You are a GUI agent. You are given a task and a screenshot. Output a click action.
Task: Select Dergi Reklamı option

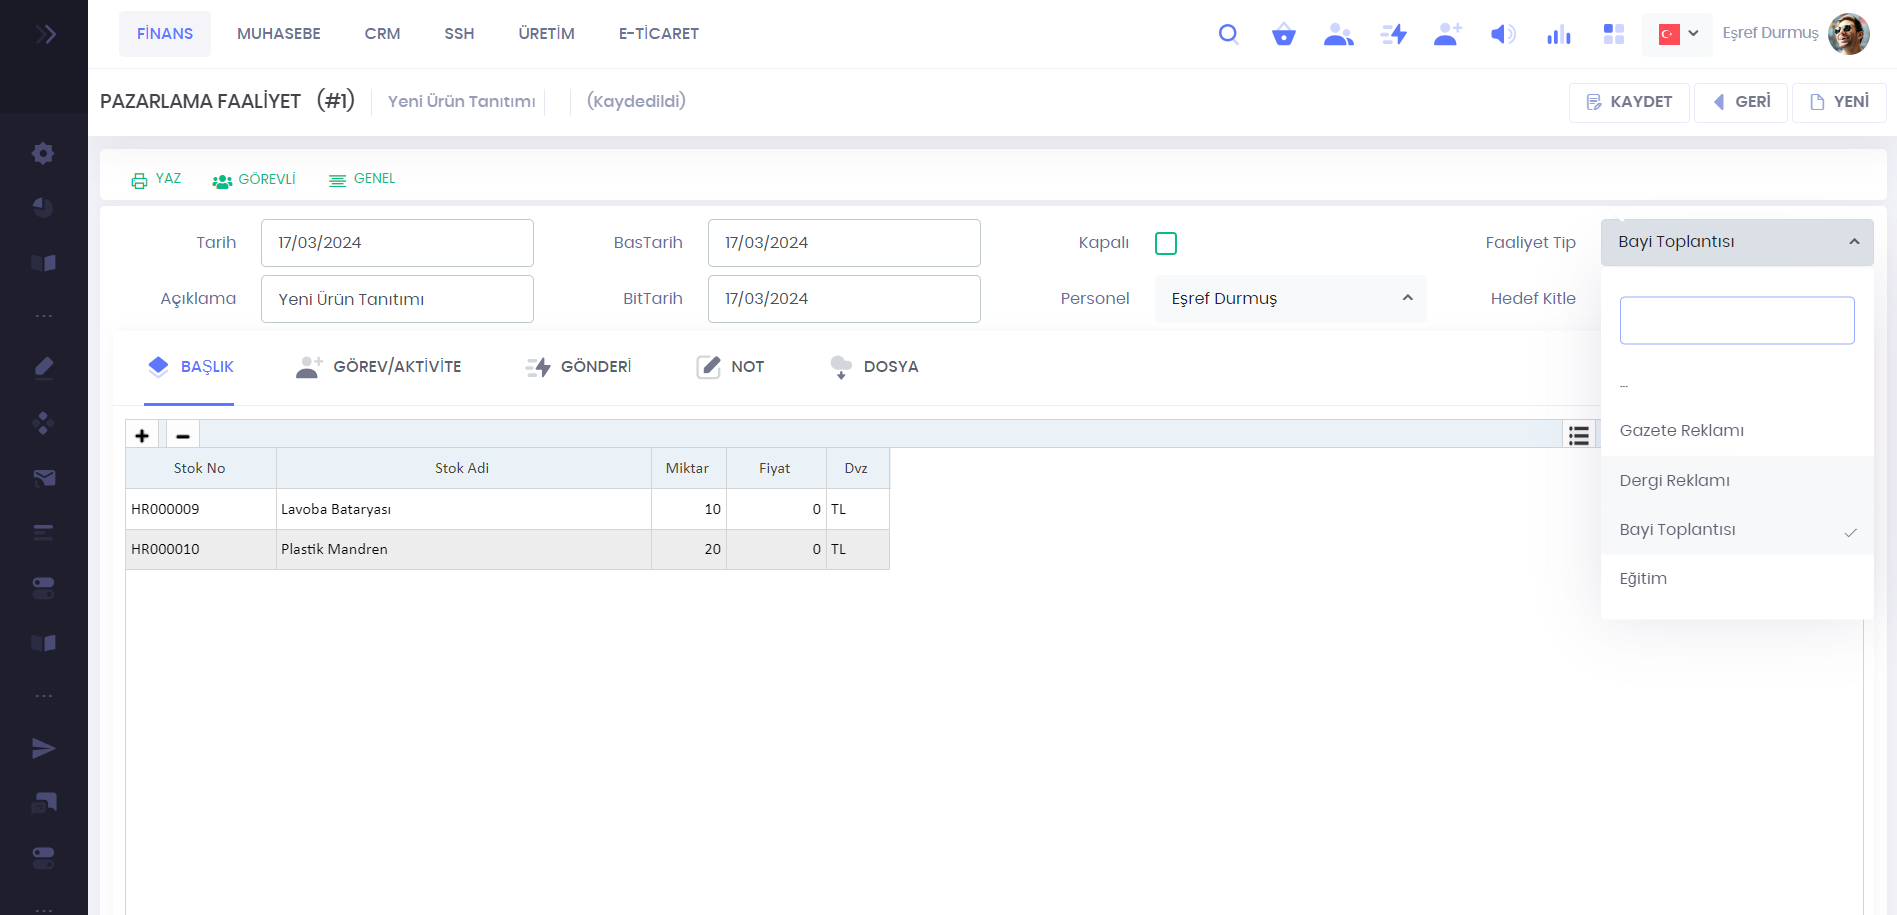[x=1674, y=480]
